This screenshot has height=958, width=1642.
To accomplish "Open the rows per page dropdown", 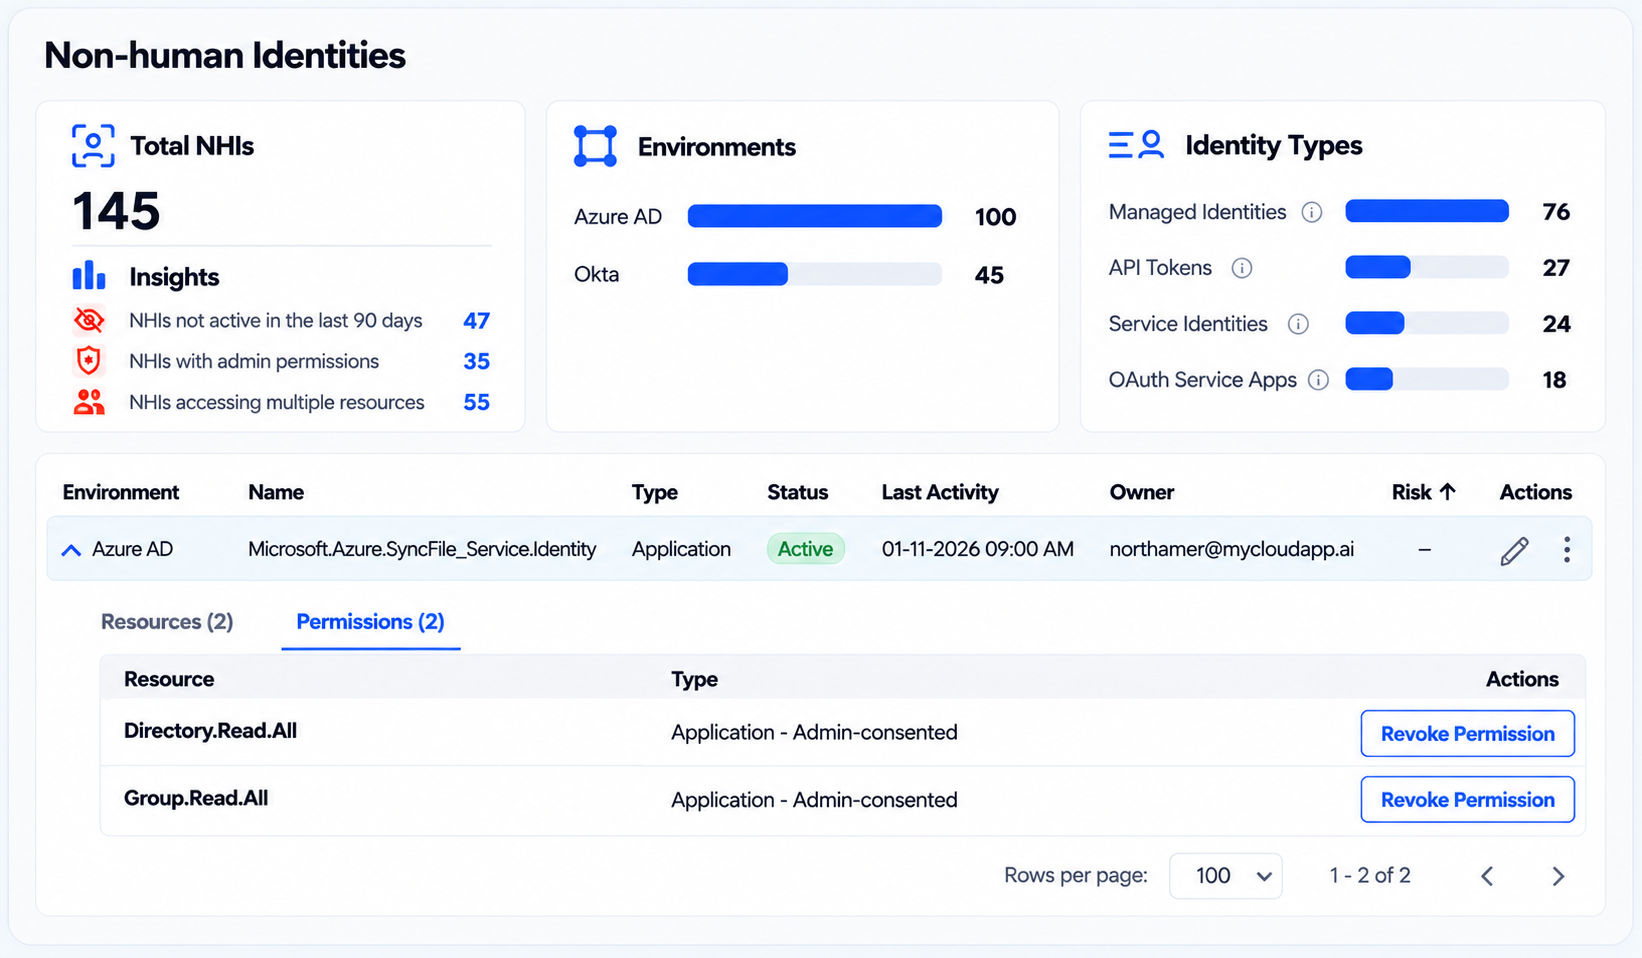I will [x=1226, y=876].
